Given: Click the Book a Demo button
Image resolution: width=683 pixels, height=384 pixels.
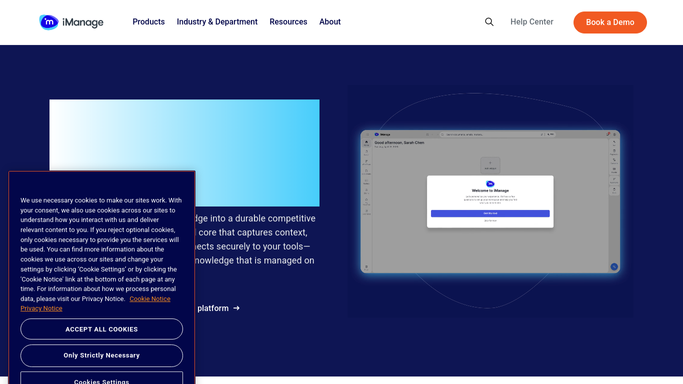Looking at the screenshot, I should 610,22.
